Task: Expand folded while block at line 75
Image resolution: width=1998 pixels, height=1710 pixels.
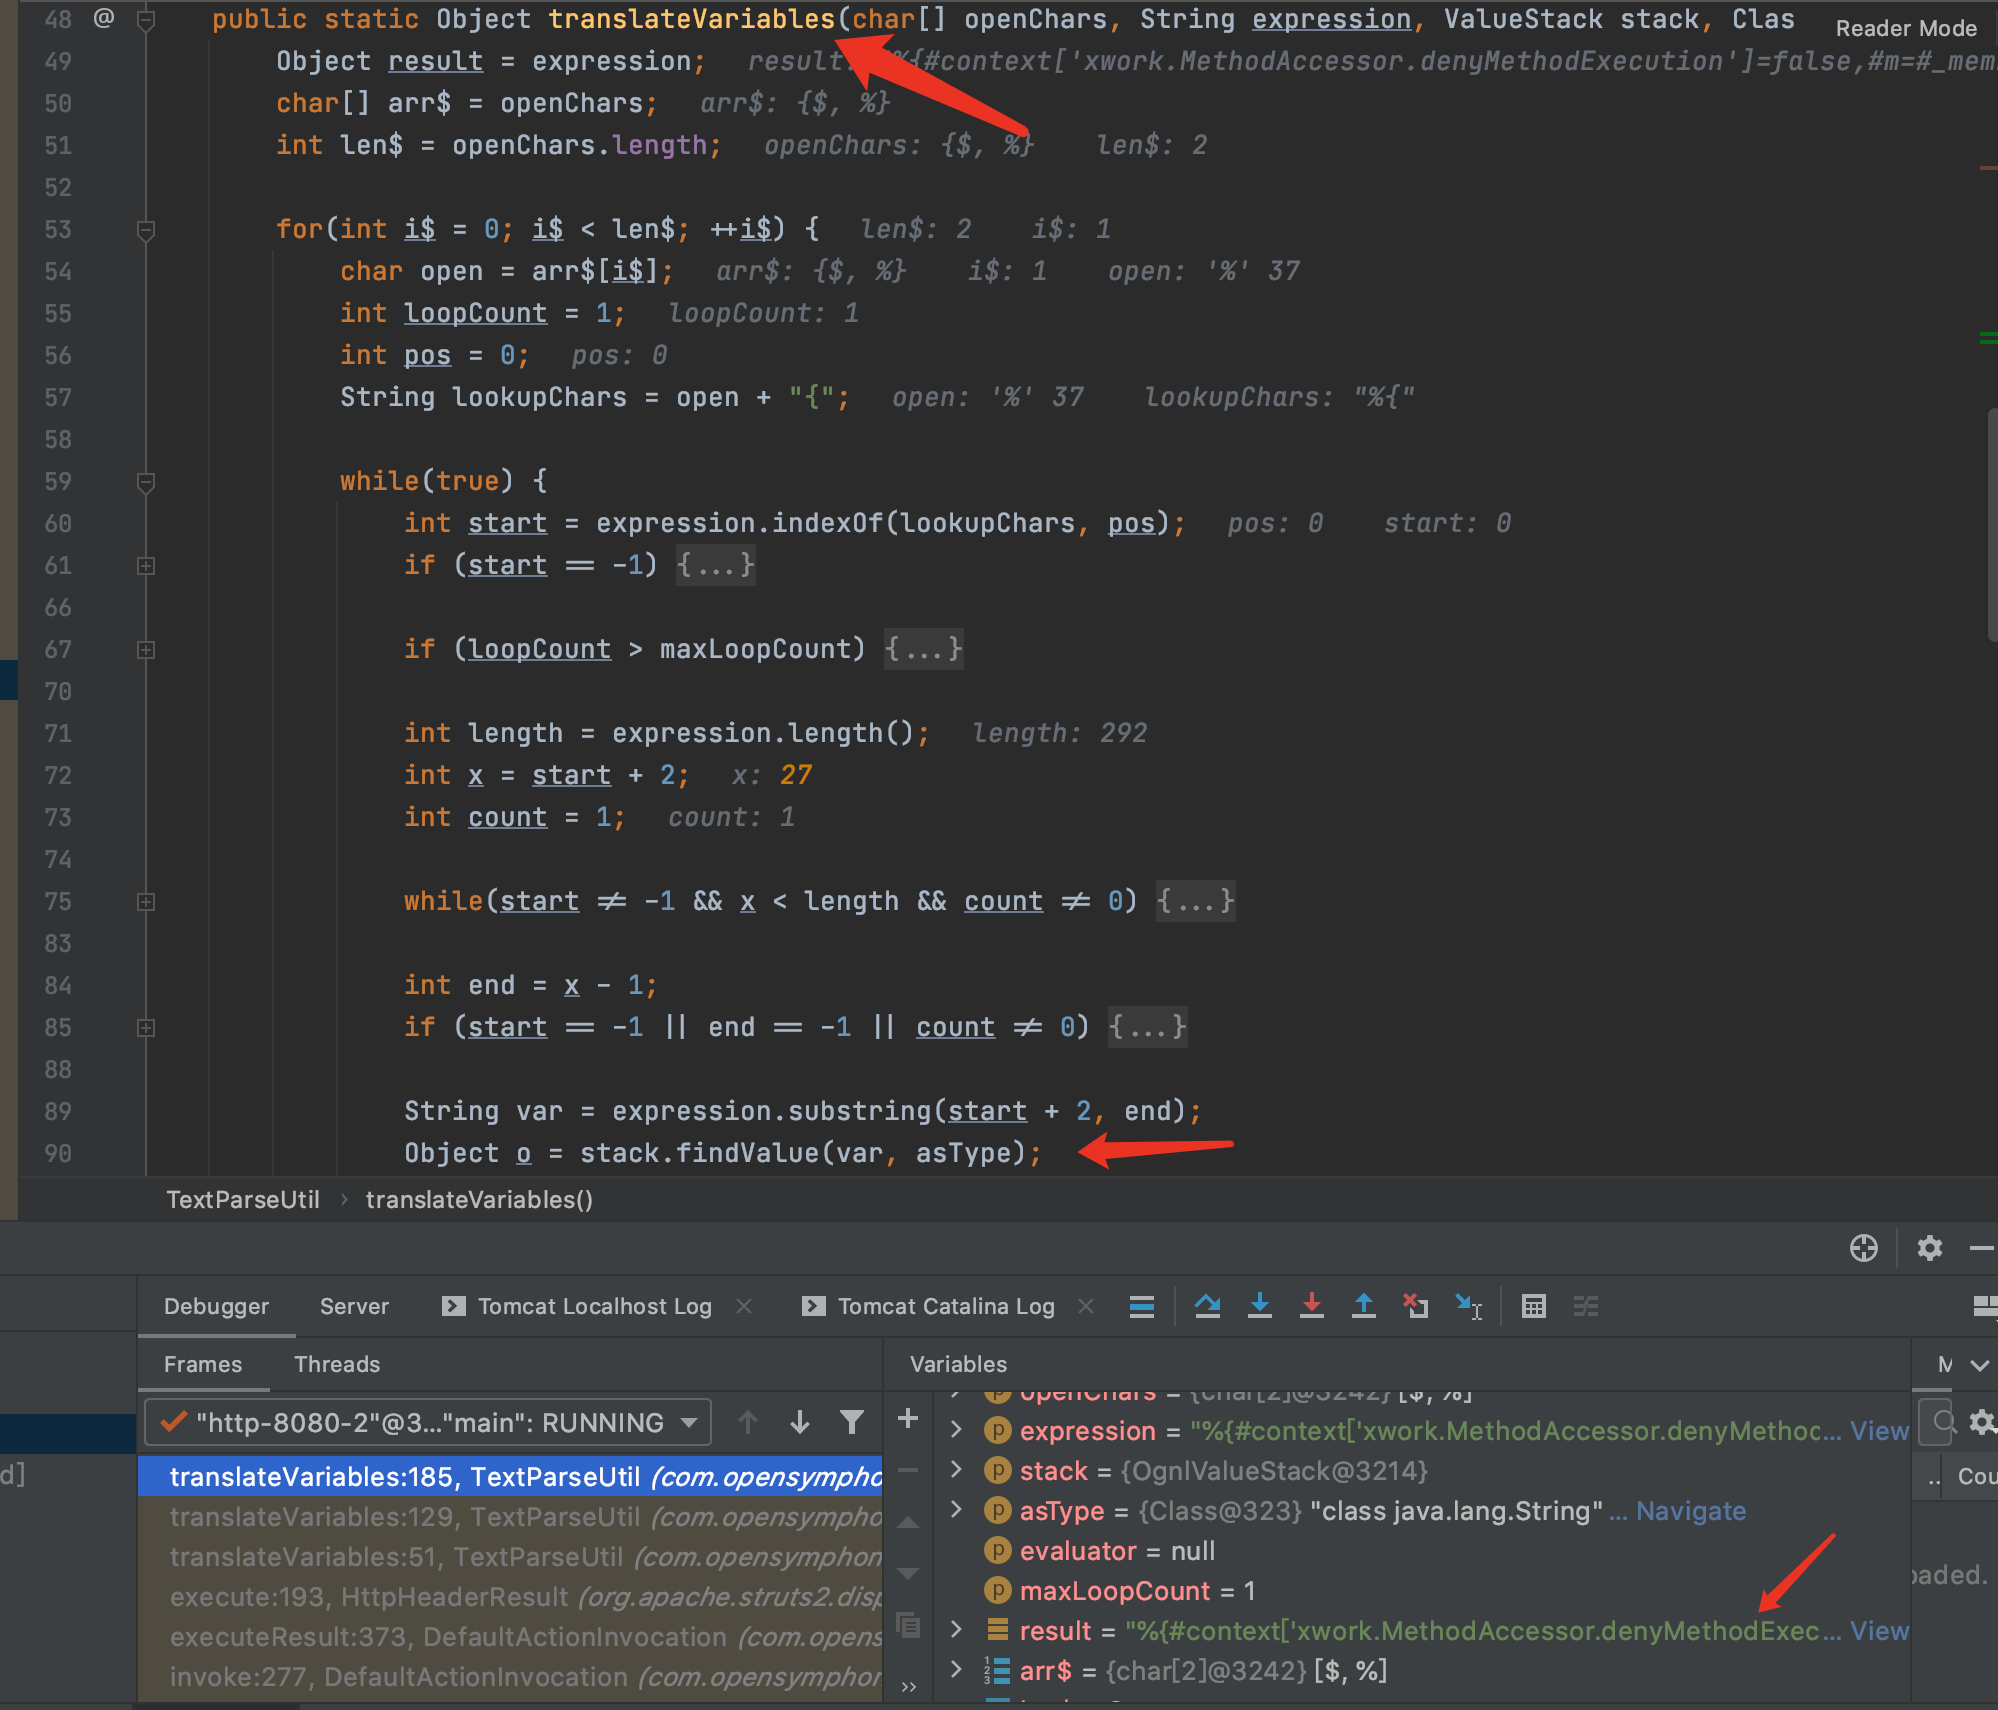Action: point(146,902)
